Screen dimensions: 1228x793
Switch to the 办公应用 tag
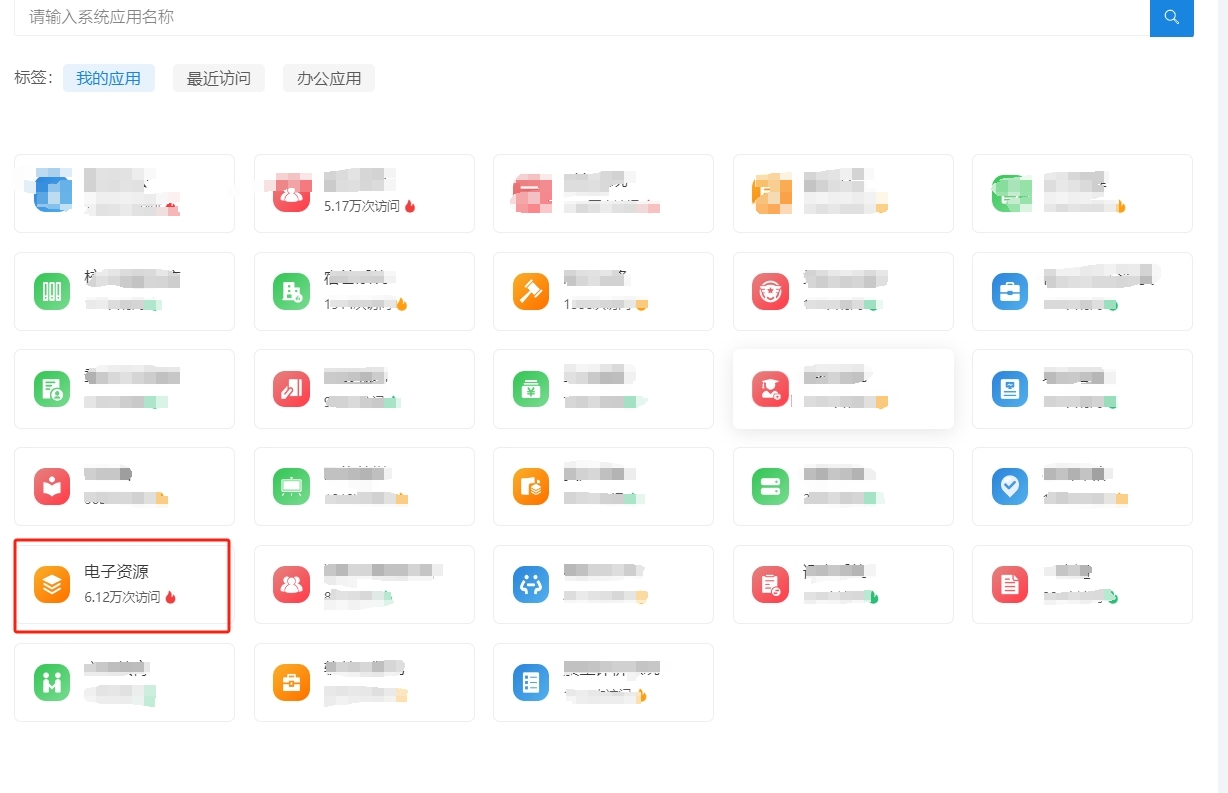pyautogui.click(x=329, y=78)
